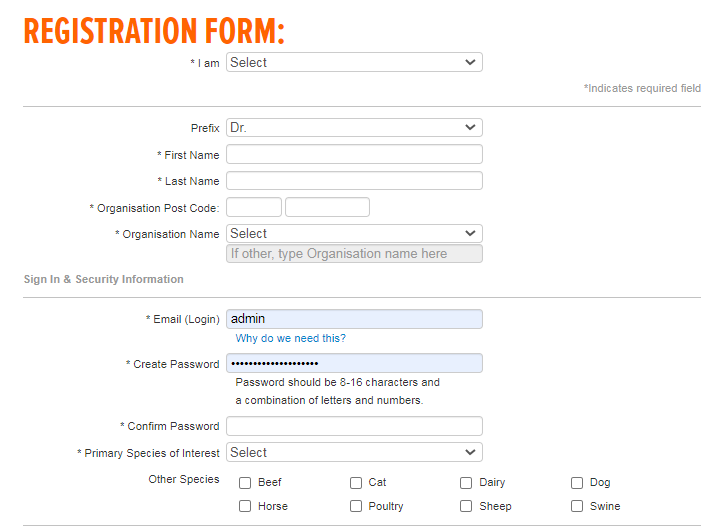Click the Email (Login) field containing admin

pyautogui.click(x=354, y=319)
